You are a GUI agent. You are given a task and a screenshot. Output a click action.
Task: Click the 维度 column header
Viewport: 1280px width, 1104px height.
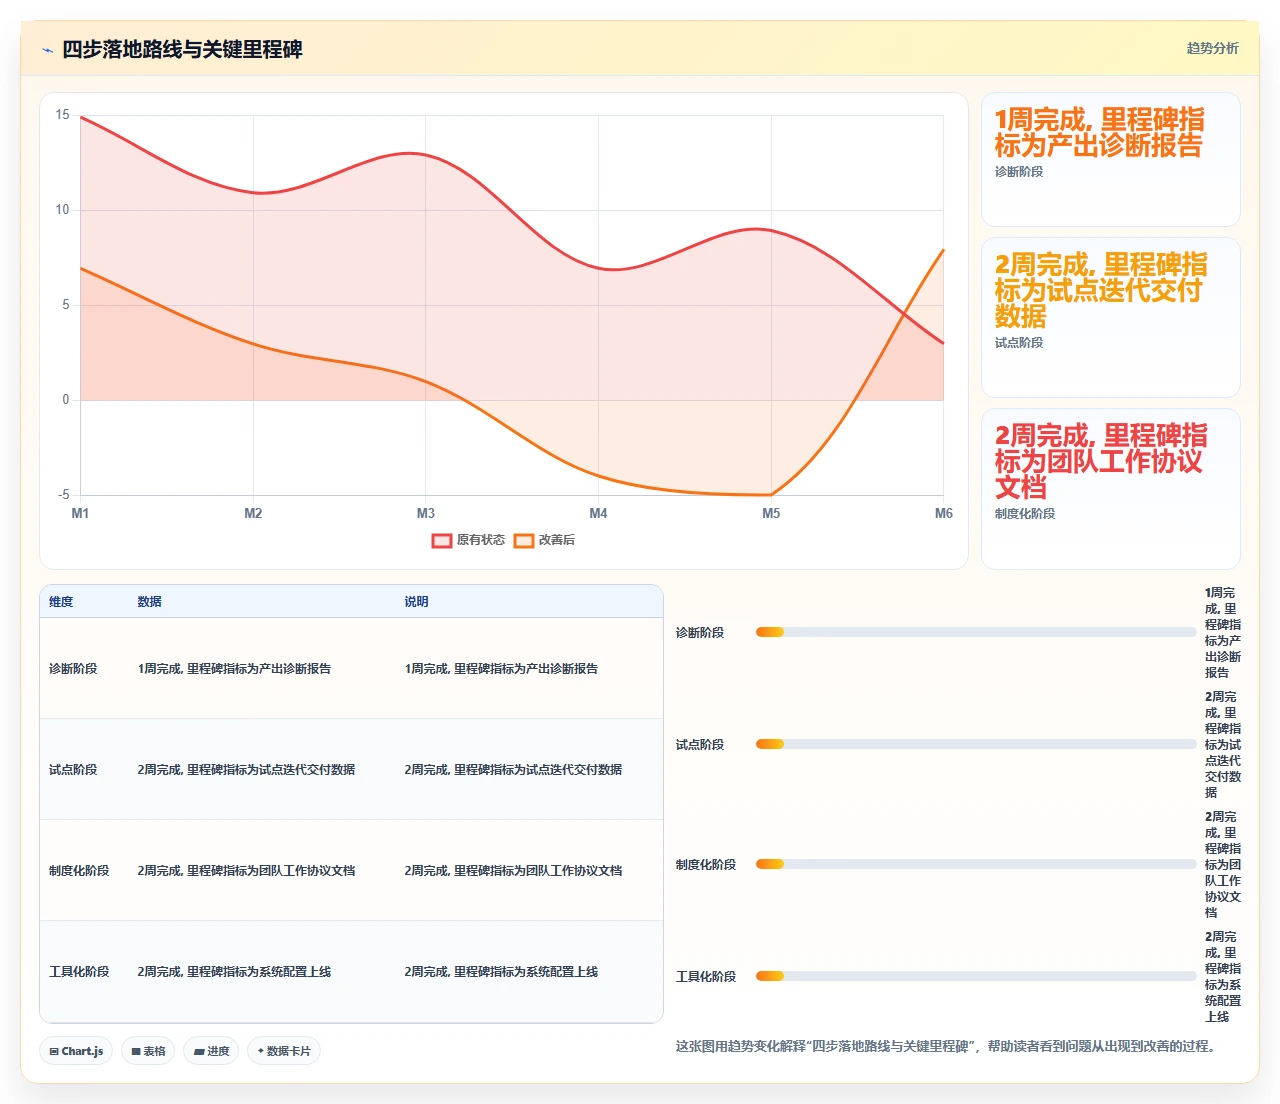(61, 602)
